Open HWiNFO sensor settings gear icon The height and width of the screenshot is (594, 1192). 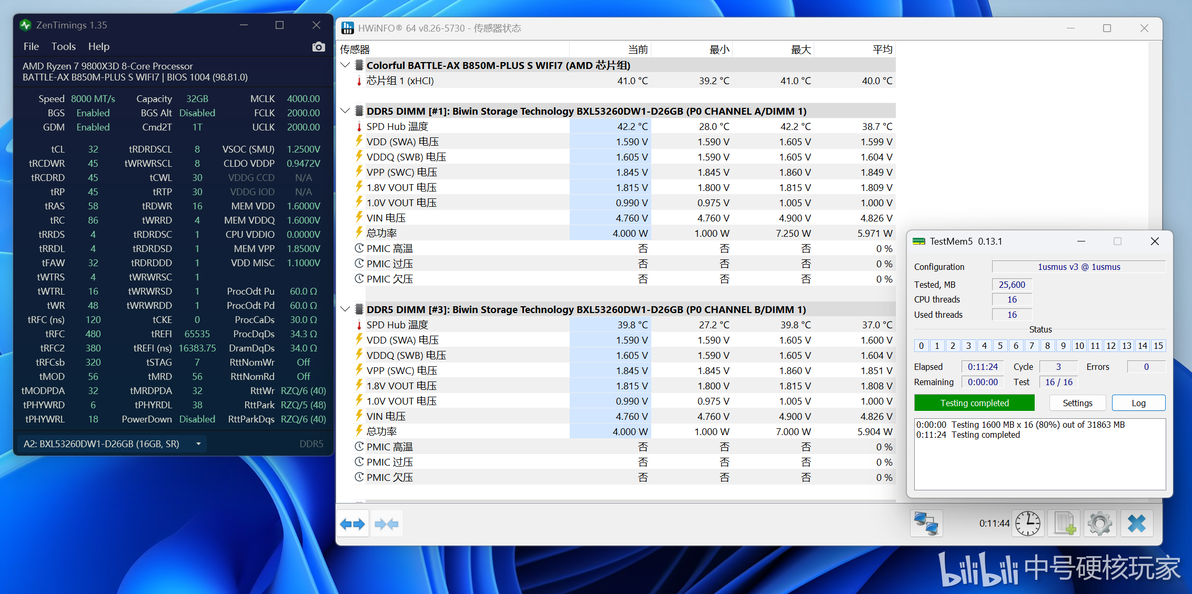[1099, 523]
